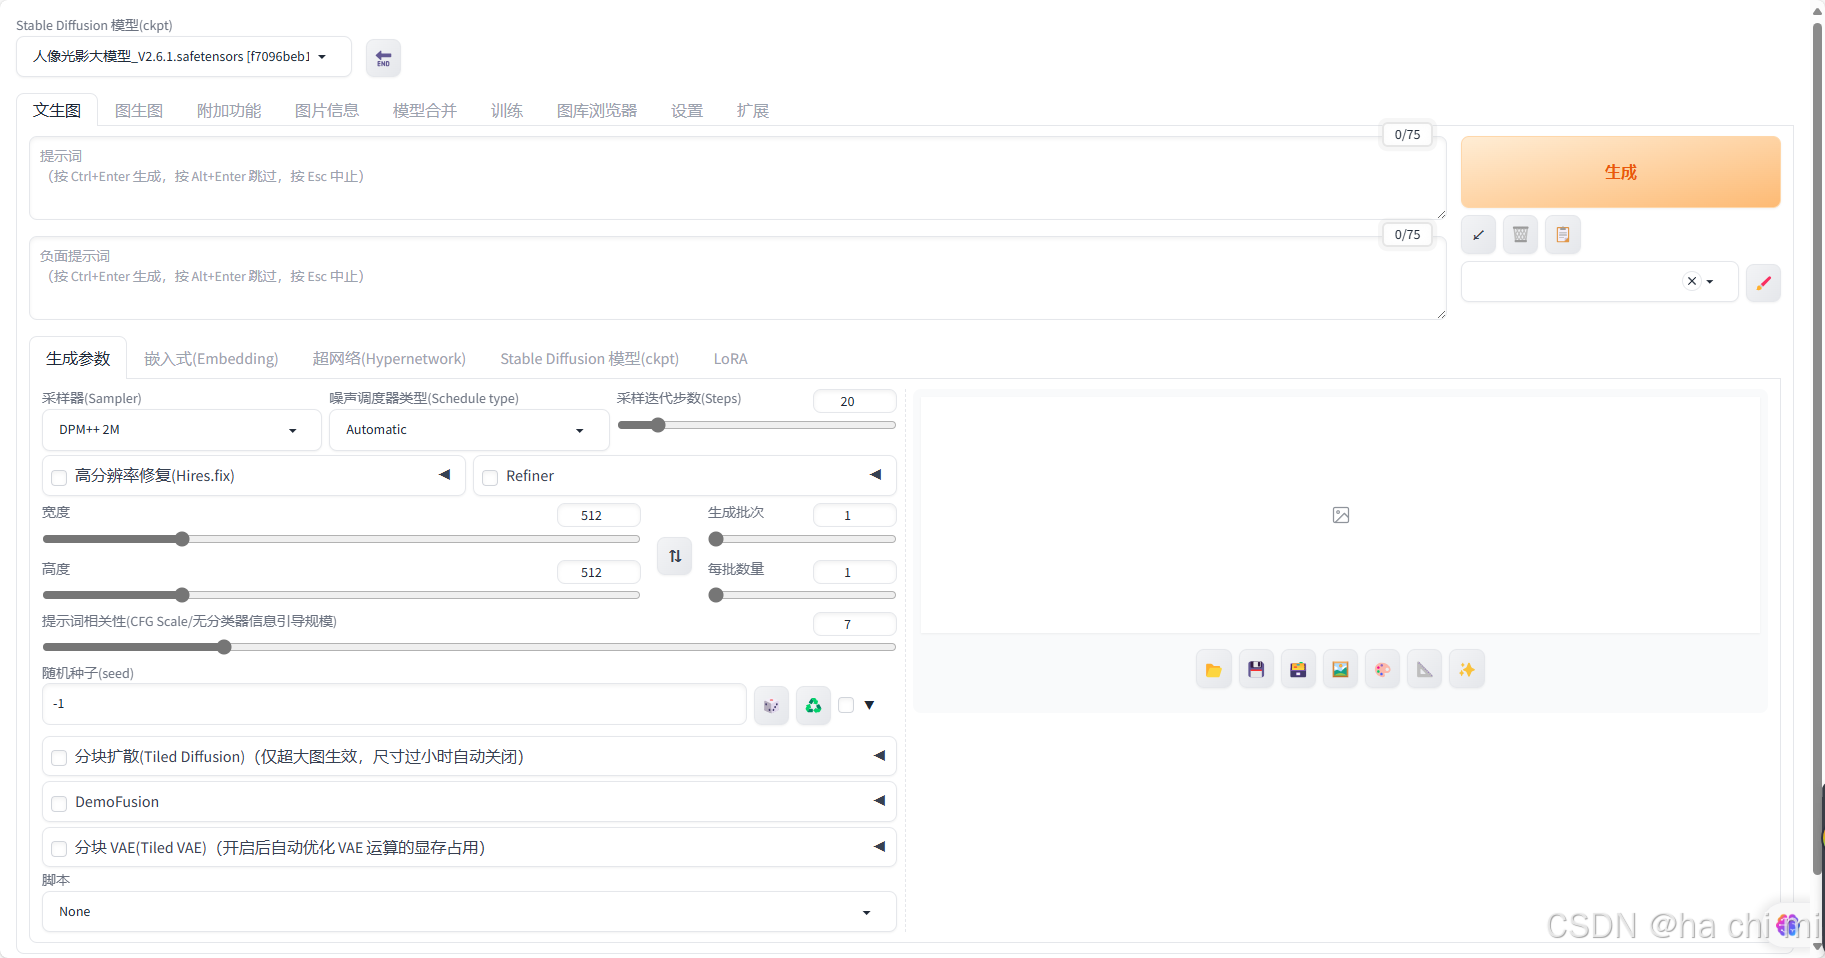Expand the DemoFusion section arrow

[x=880, y=801]
